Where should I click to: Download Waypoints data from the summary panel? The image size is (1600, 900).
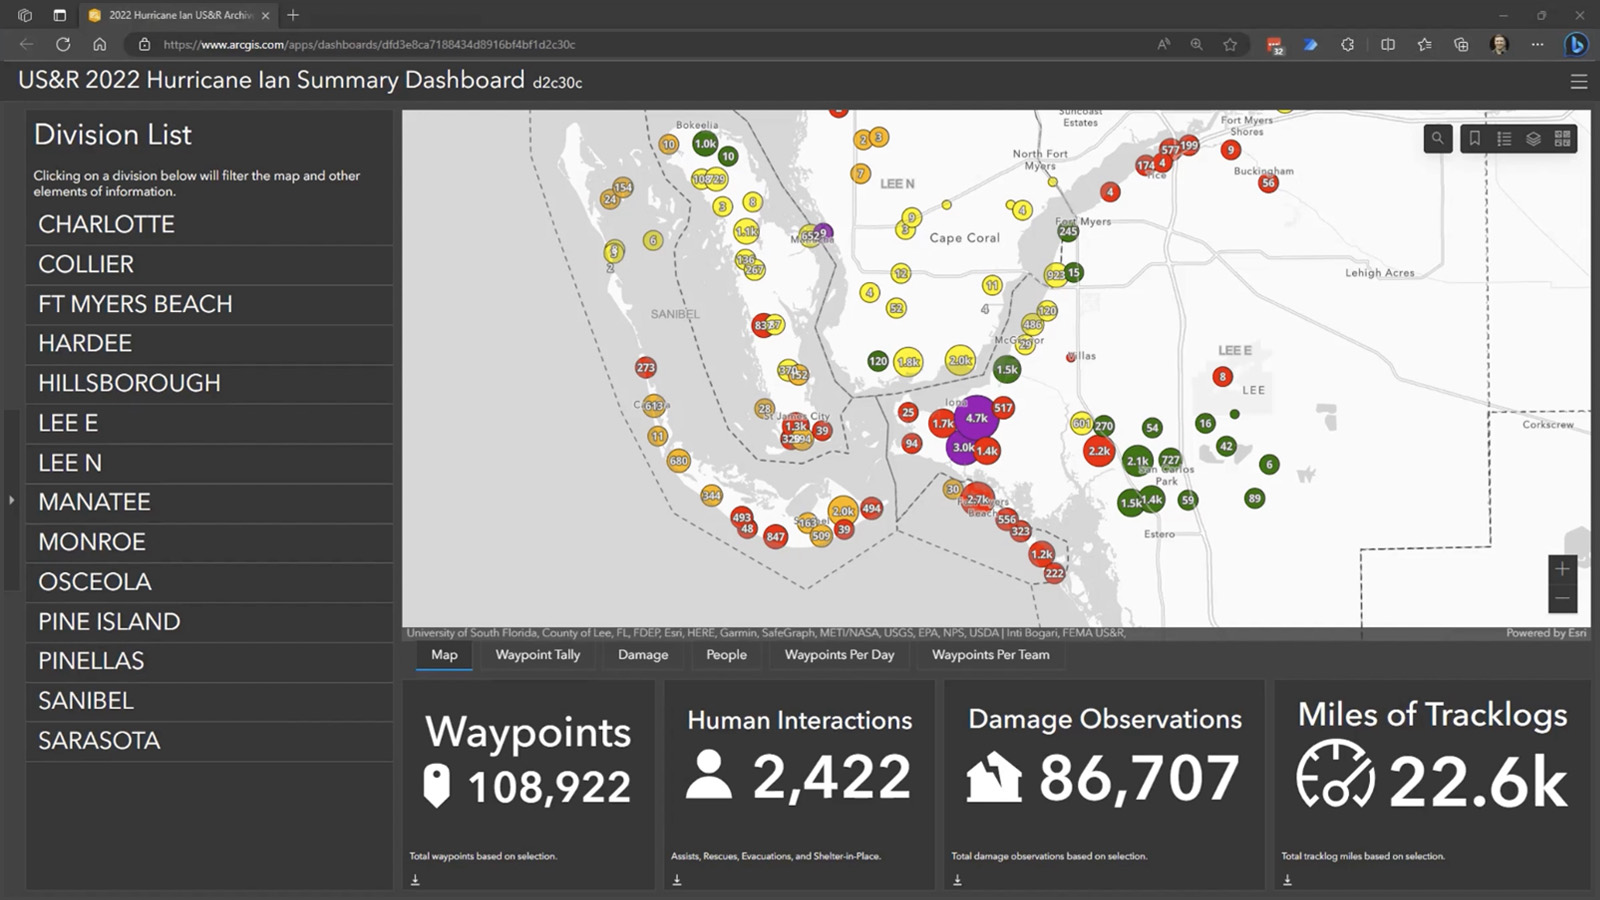tap(414, 878)
